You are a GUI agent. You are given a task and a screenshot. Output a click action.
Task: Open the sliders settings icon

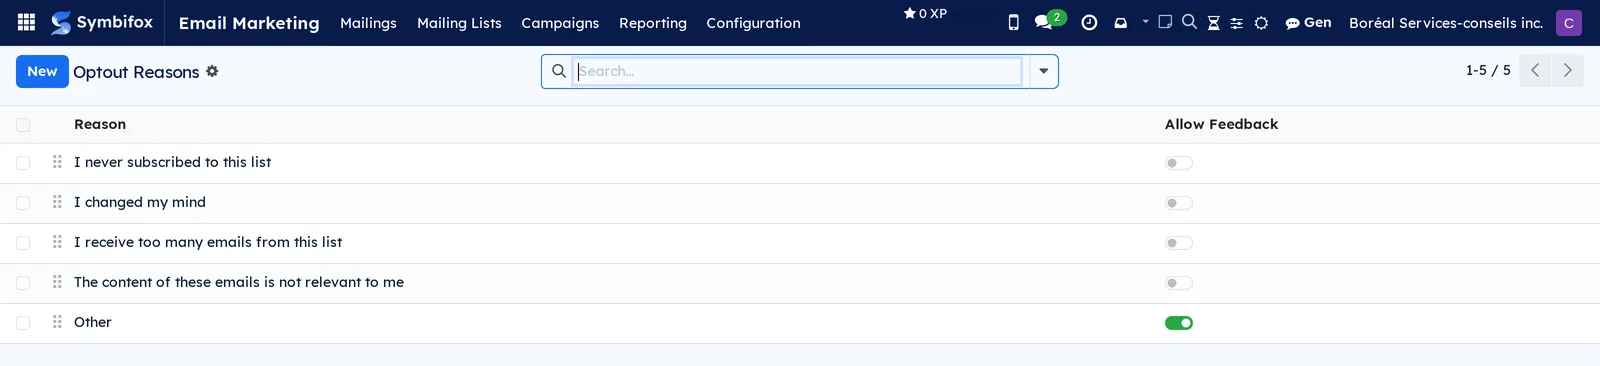[x=1237, y=22]
